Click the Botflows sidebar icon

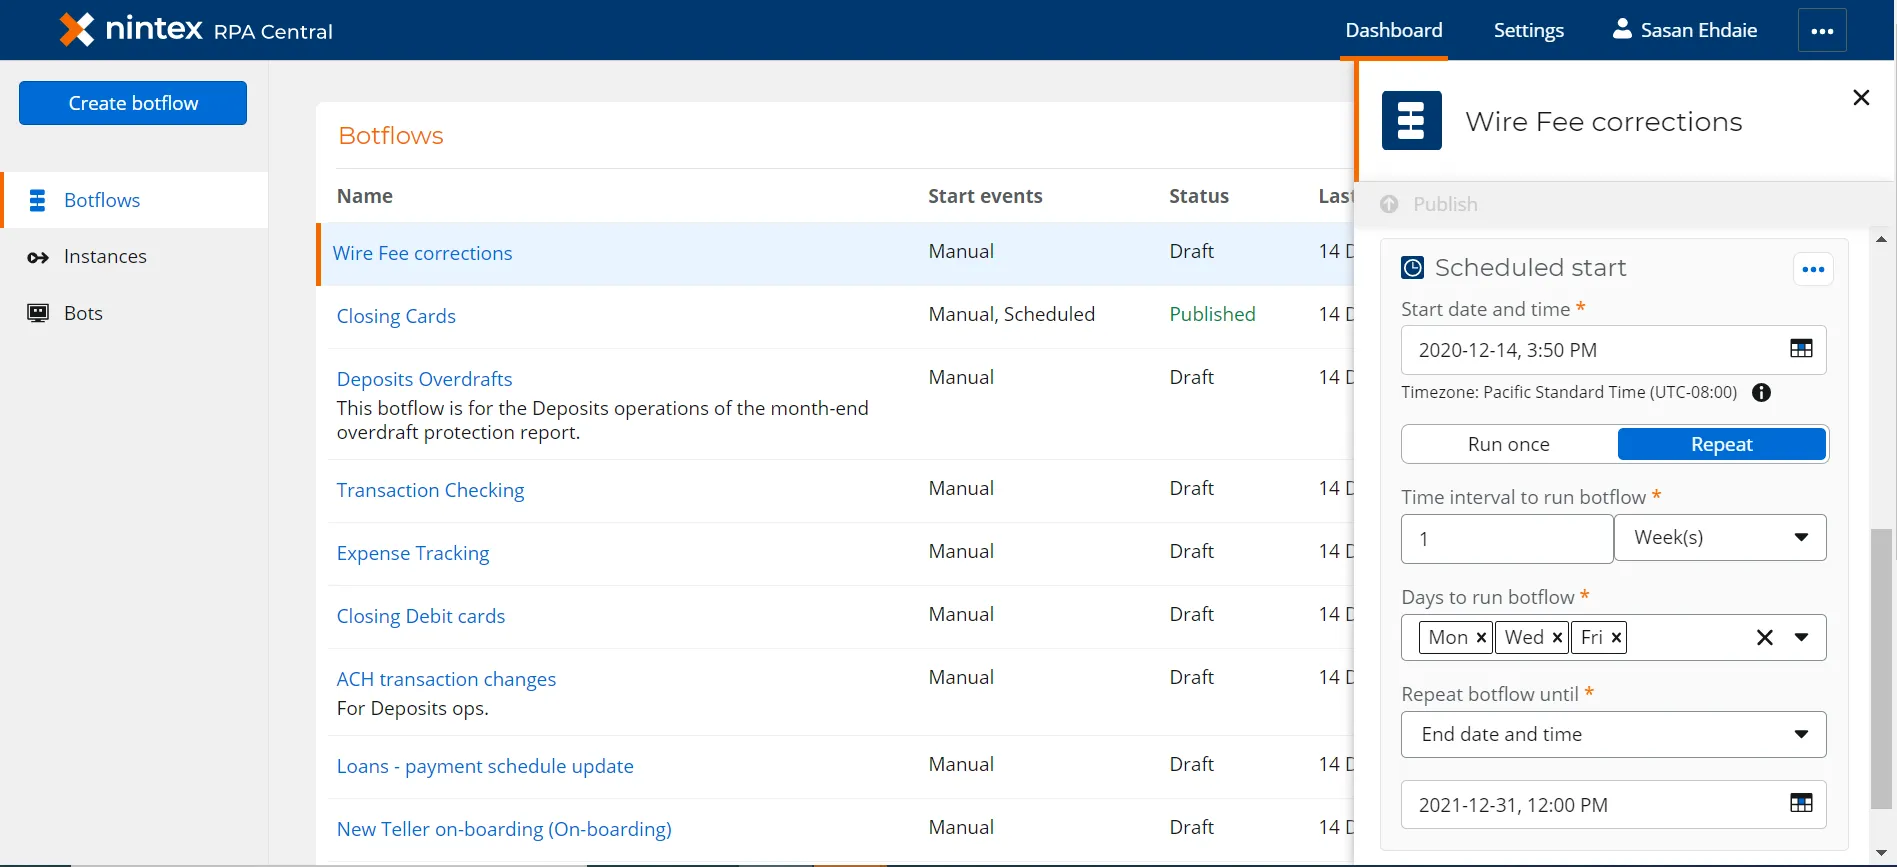click(x=37, y=200)
